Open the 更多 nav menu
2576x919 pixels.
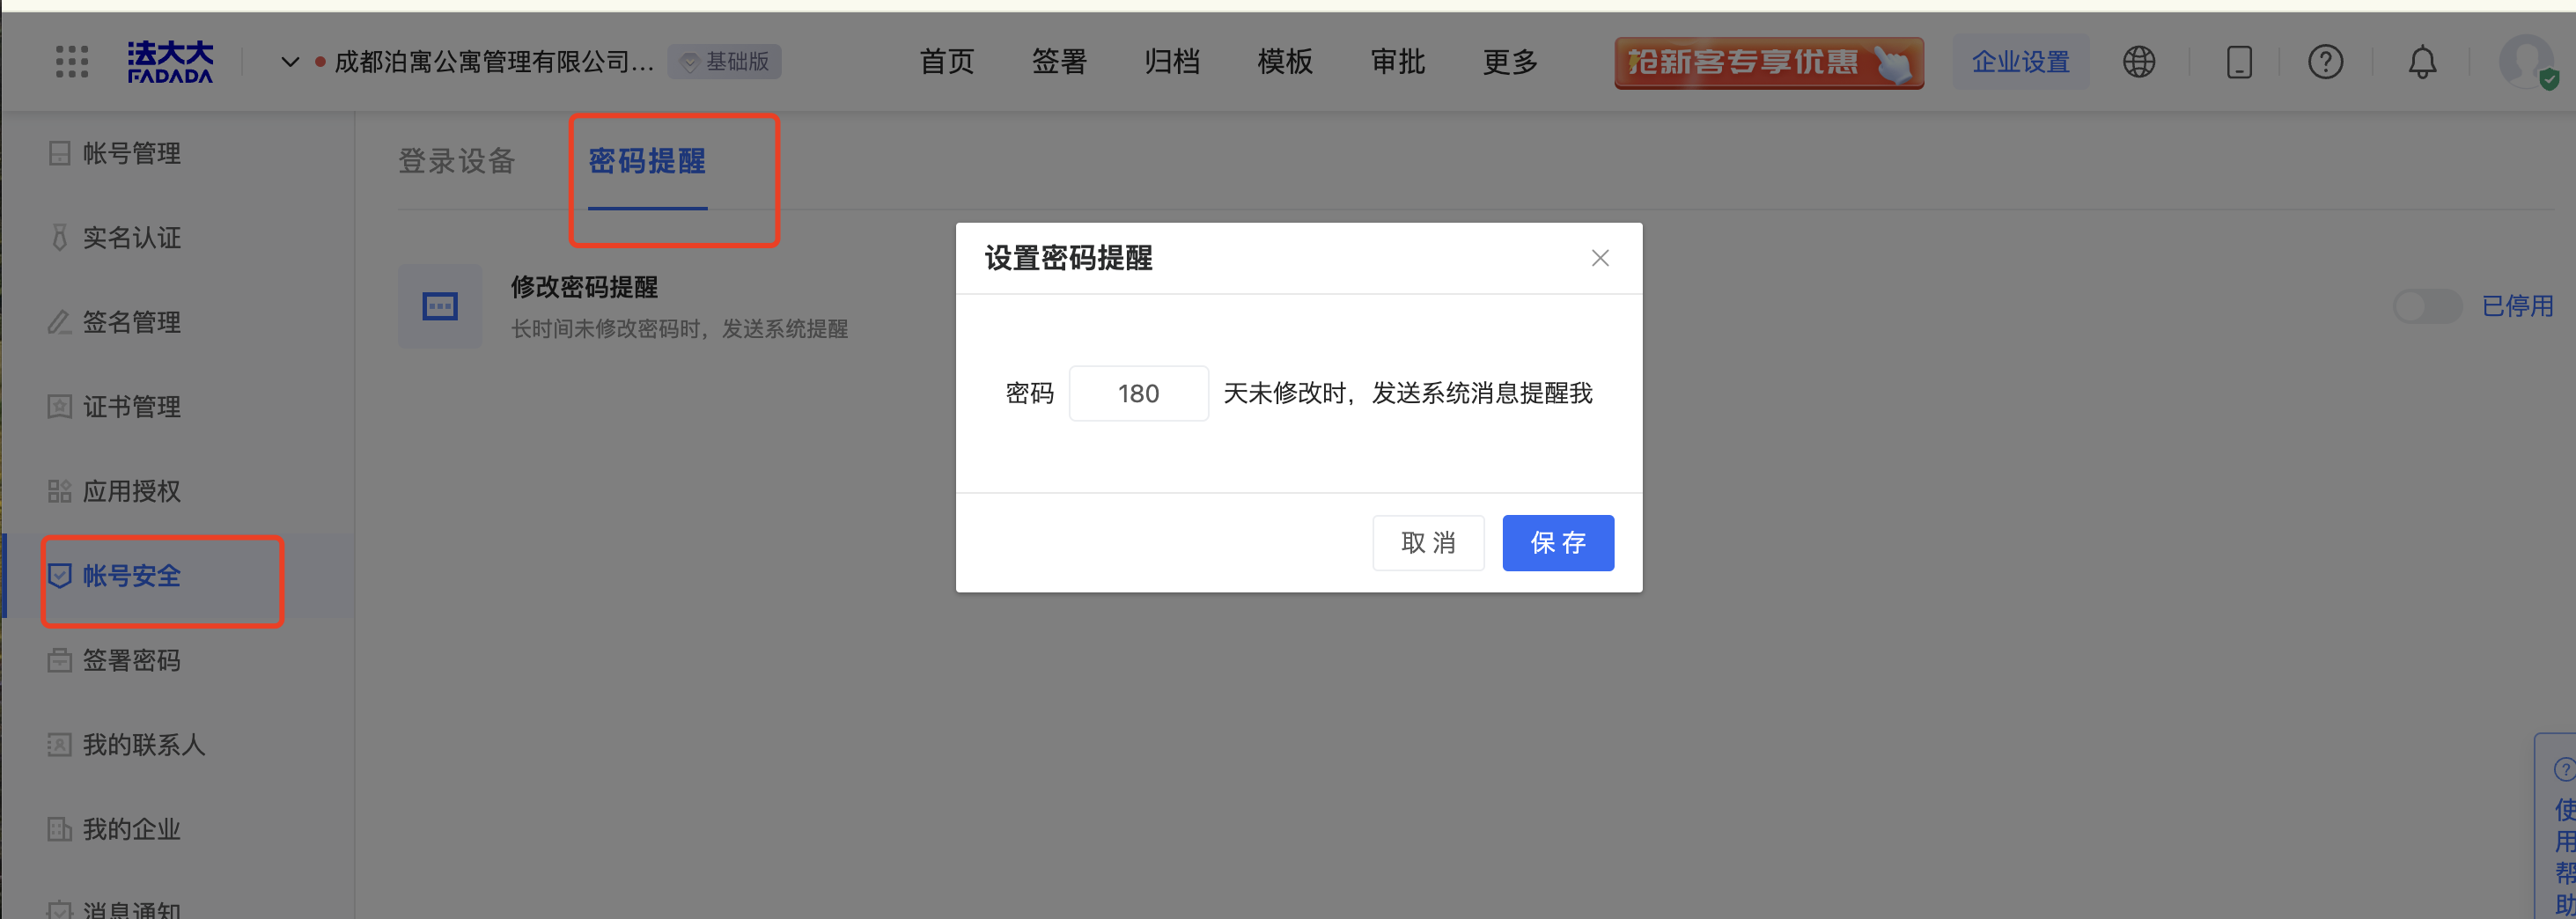click(1510, 62)
